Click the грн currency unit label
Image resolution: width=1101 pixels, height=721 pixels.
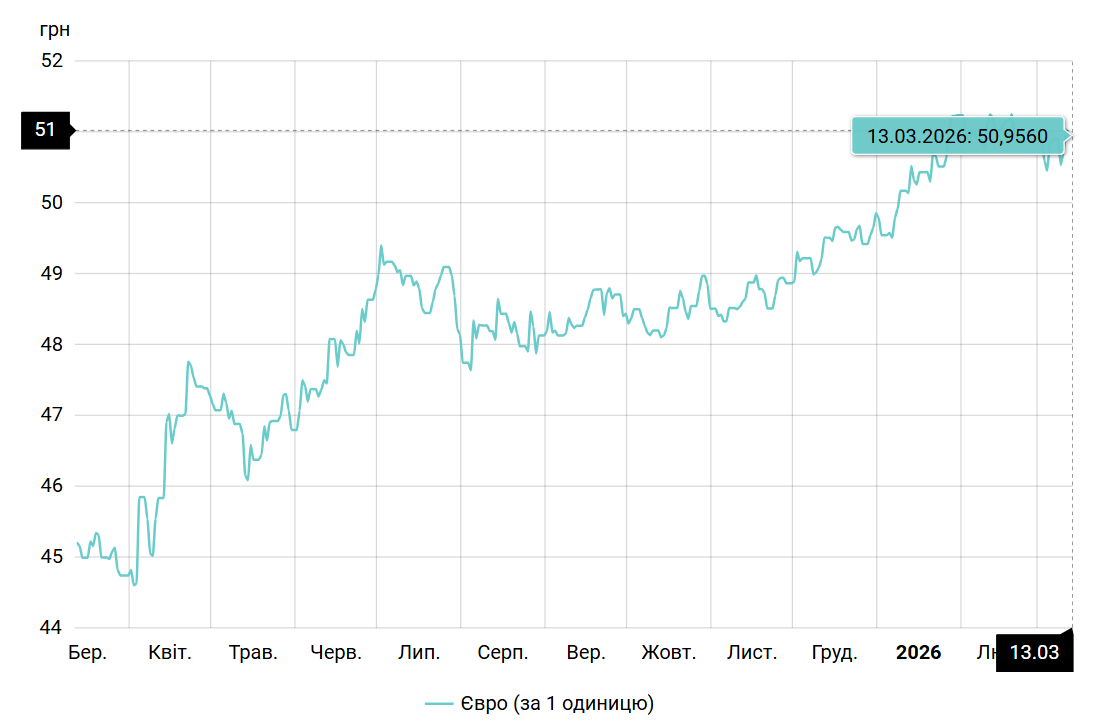[x=54, y=28]
